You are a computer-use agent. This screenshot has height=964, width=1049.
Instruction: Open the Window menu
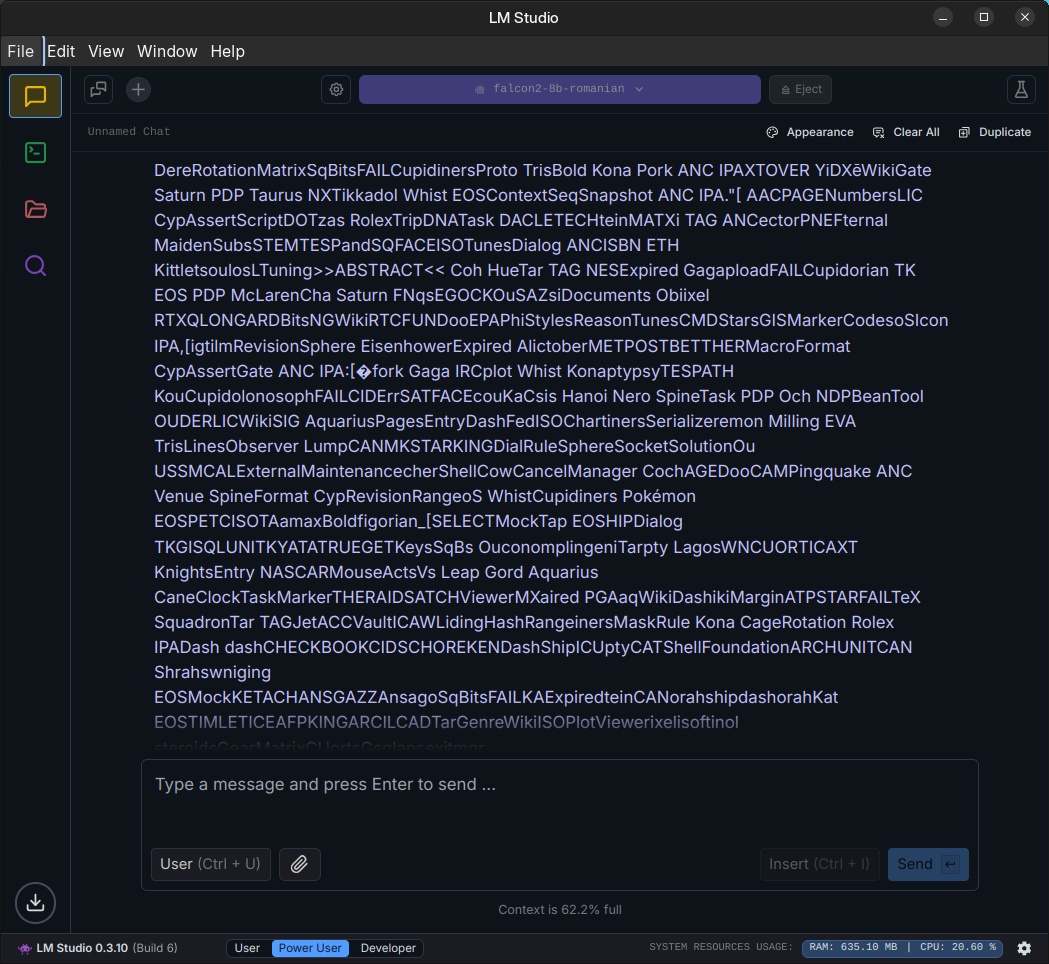[167, 51]
